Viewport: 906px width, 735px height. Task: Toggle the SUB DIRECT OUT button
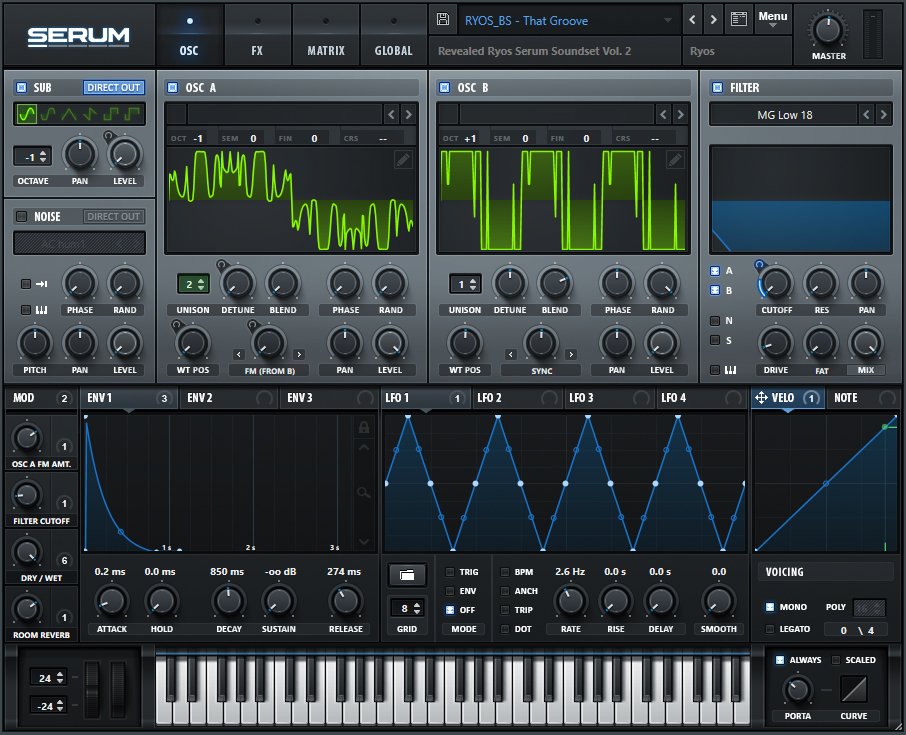113,87
